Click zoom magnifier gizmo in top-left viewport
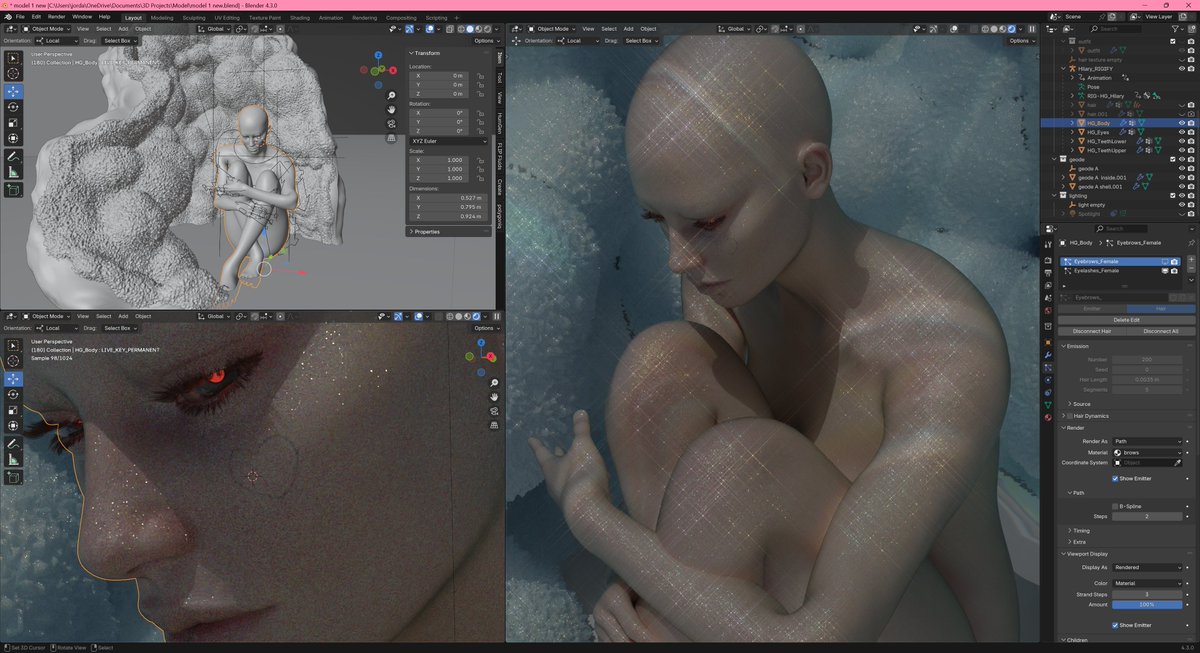This screenshot has width=1200, height=653. 390,95
